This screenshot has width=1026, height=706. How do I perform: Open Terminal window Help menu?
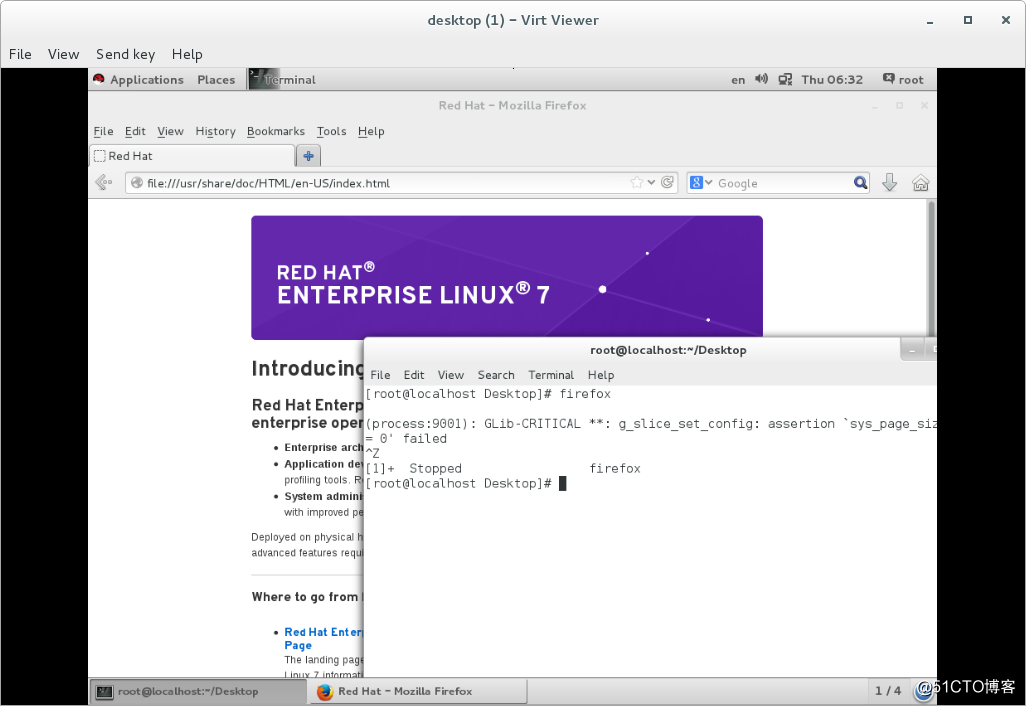601,375
